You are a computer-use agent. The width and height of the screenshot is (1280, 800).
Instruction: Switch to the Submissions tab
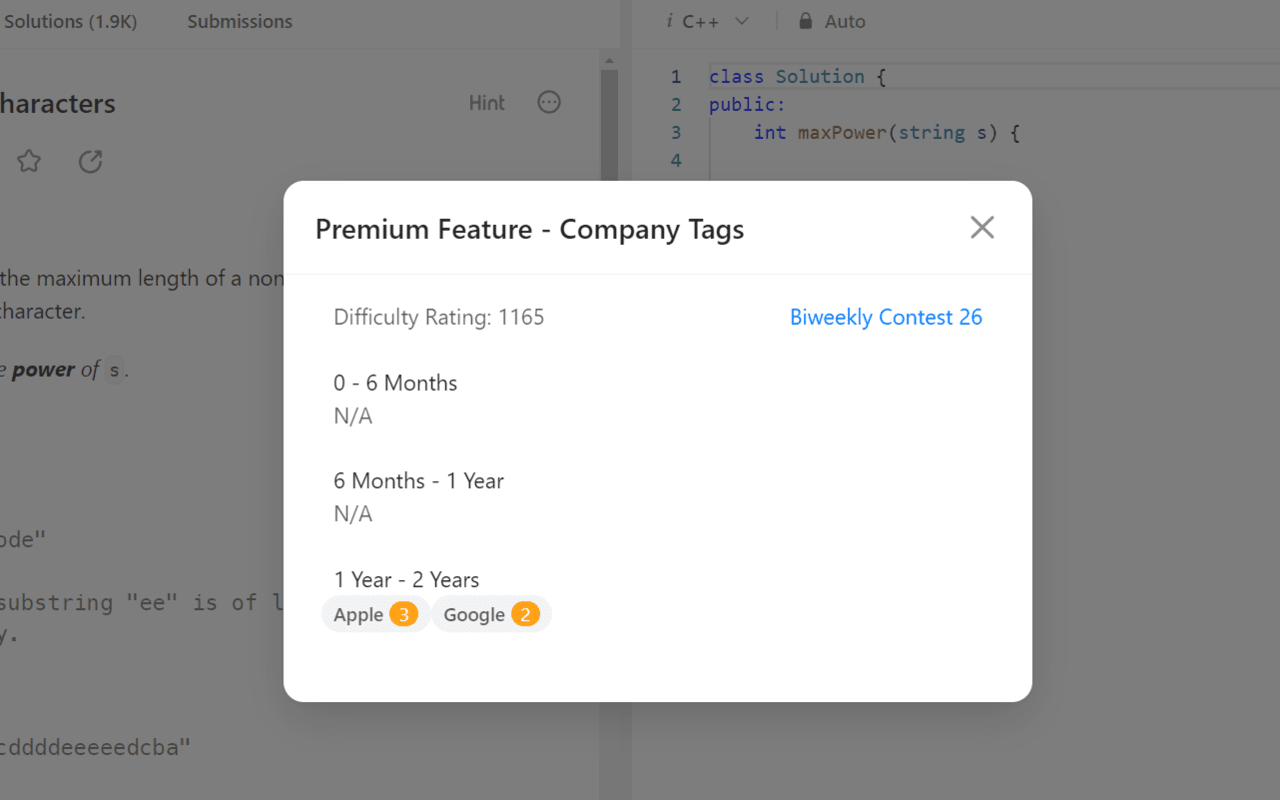[x=239, y=21]
